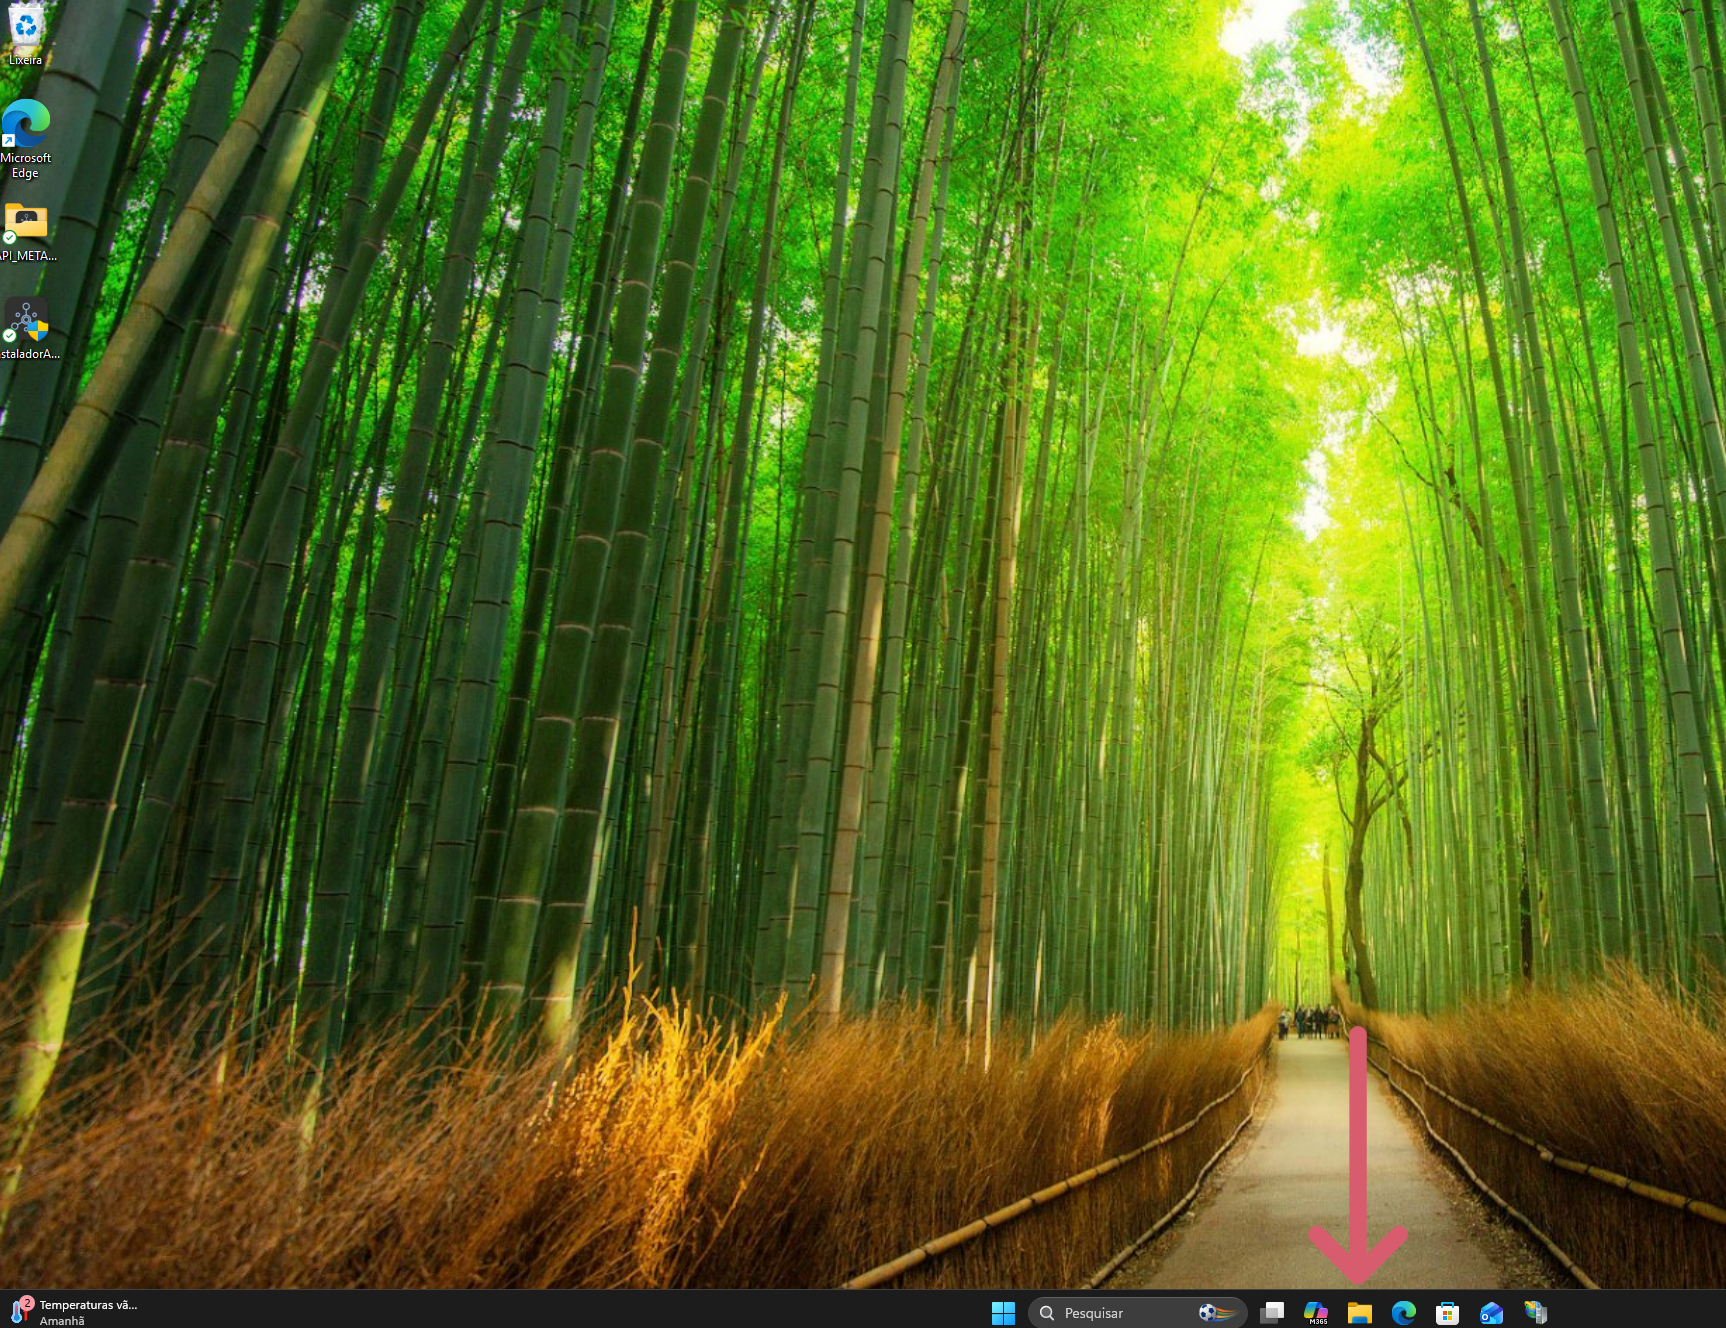
Task: Launch Microsoft 365 Copilot from taskbar
Action: point(1316,1312)
